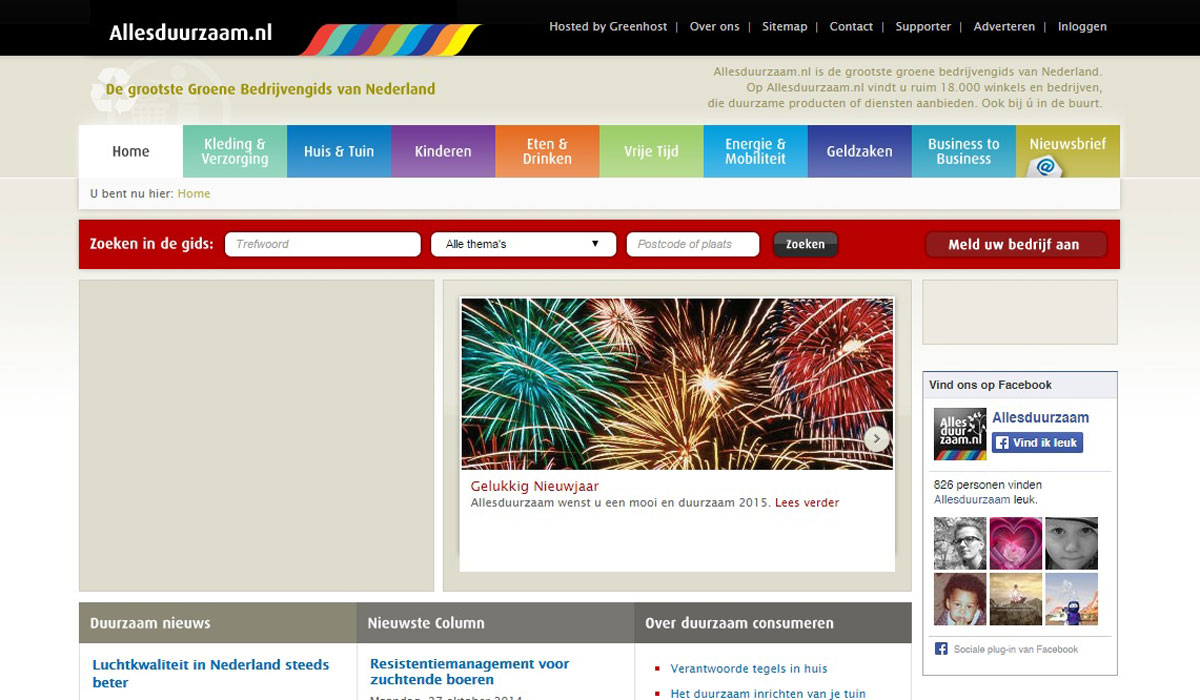
Task: Open the Adverteren link
Action: 1004,27
